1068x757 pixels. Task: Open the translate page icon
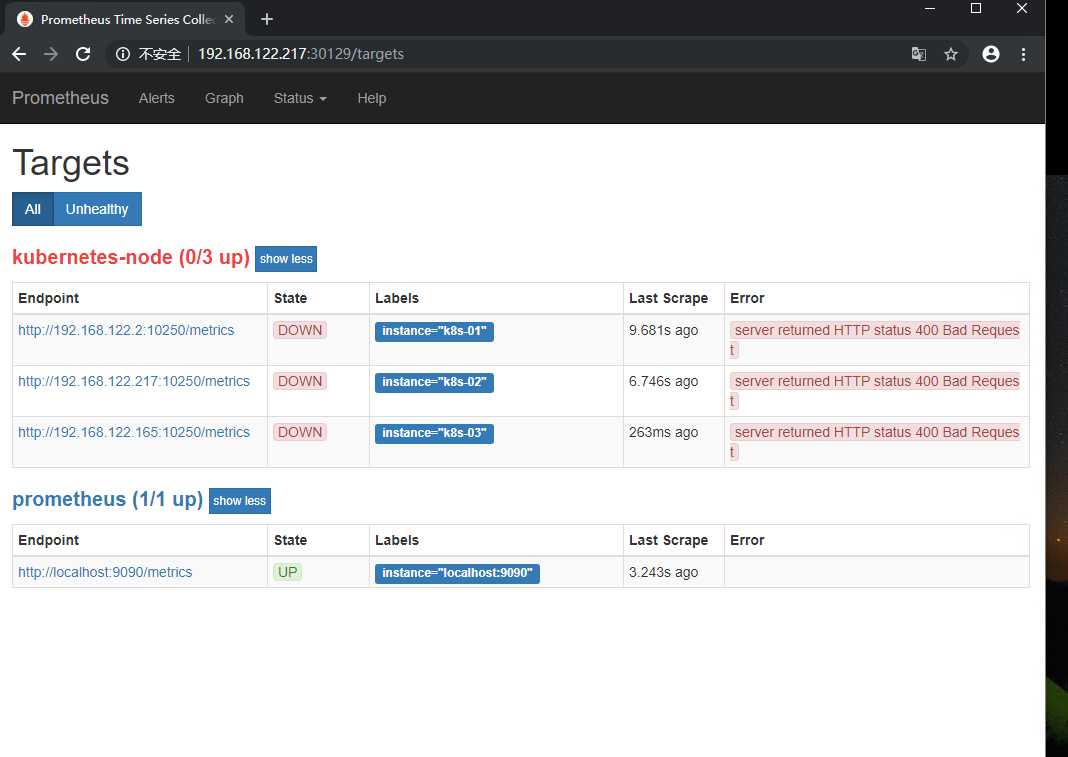[x=919, y=54]
